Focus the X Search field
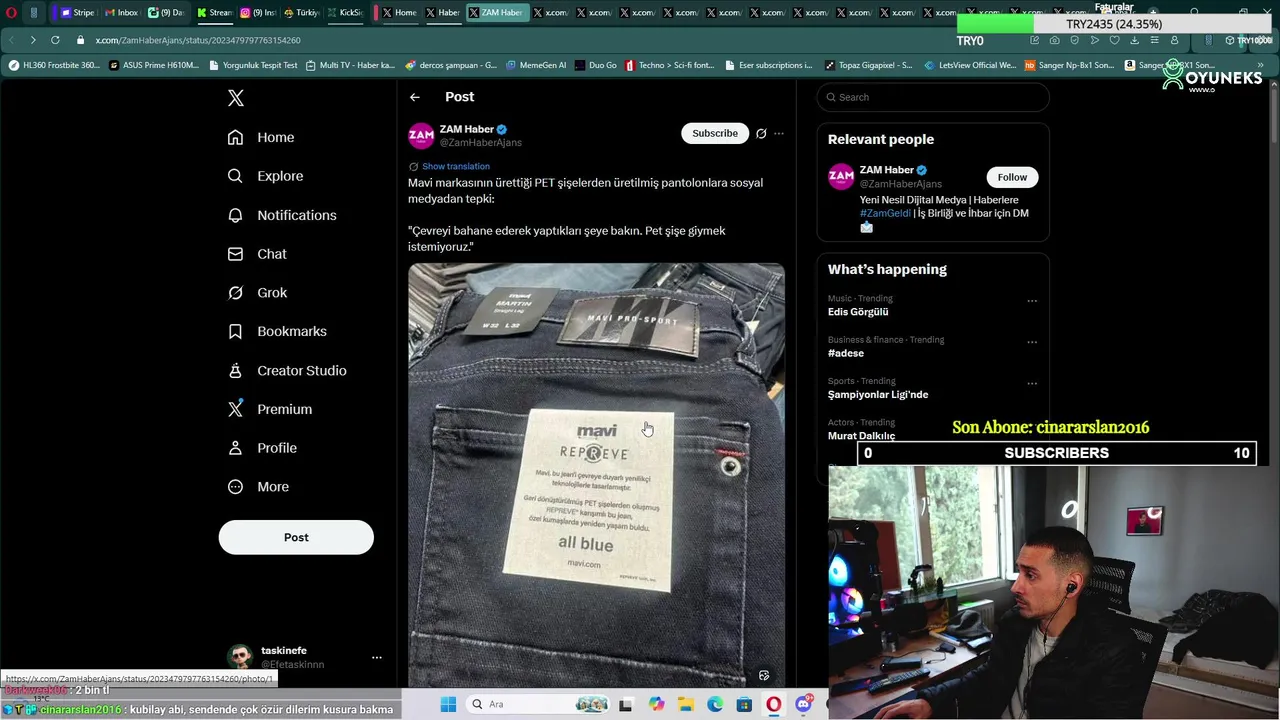1280x720 pixels. pyautogui.click(x=933, y=97)
